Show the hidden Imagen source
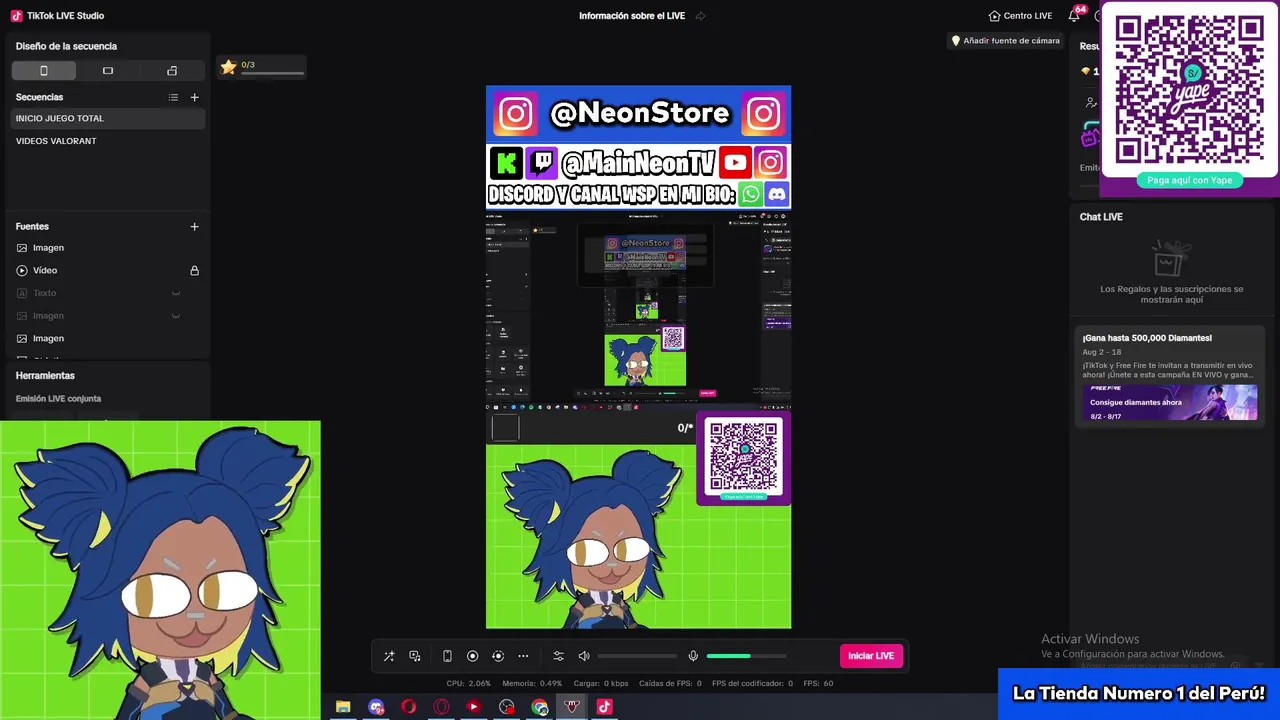Image resolution: width=1280 pixels, height=720 pixels. [x=176, y=316]
